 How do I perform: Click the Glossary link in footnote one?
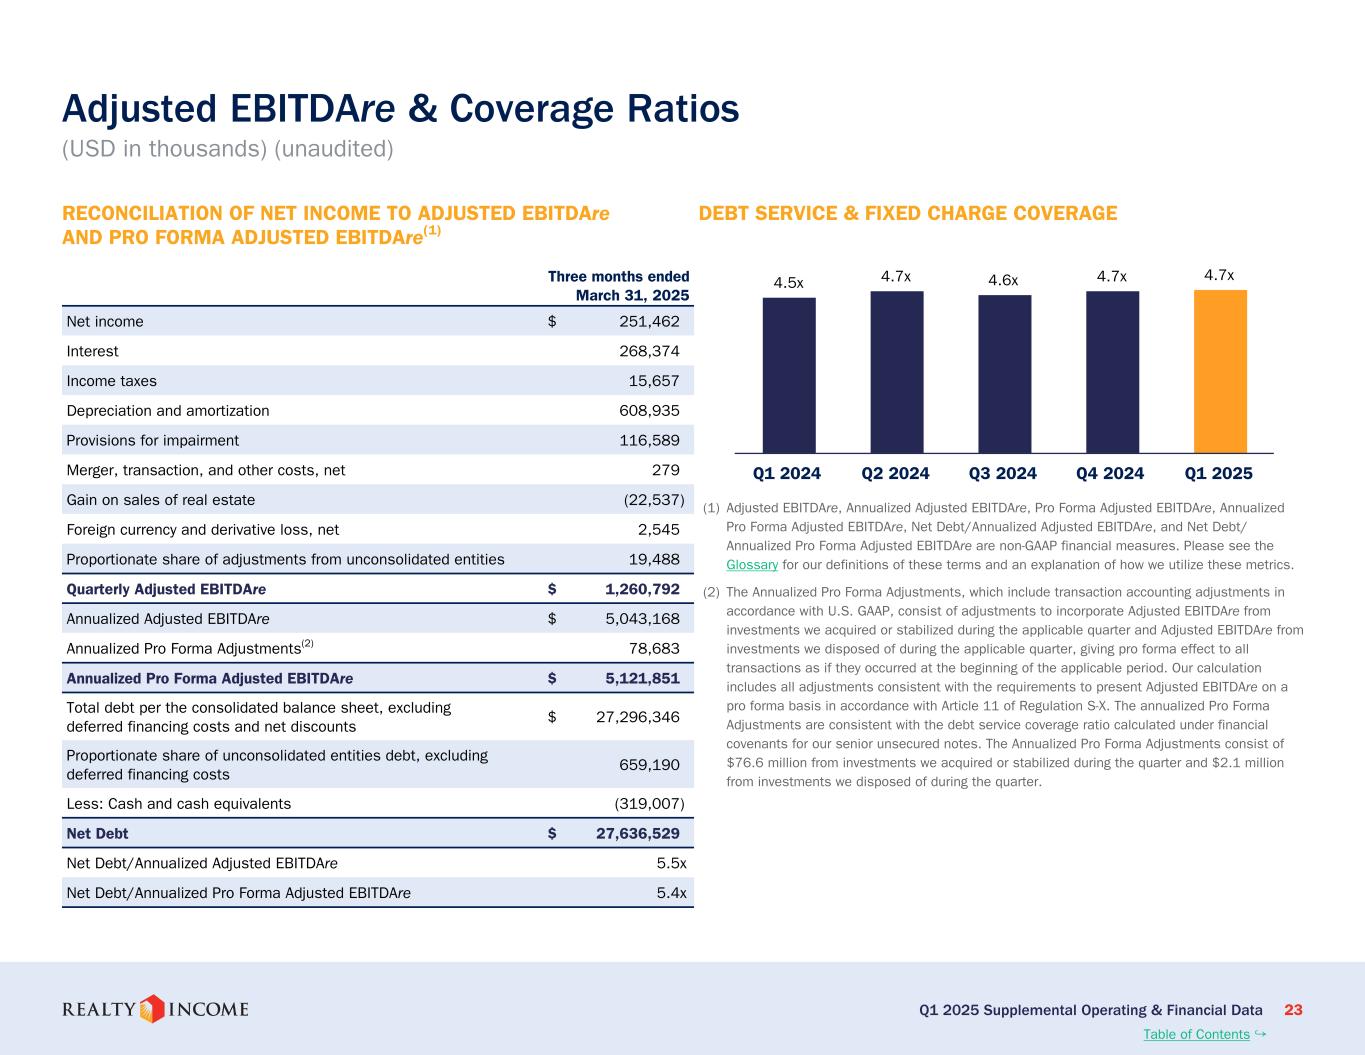click(x=751, y=565)
